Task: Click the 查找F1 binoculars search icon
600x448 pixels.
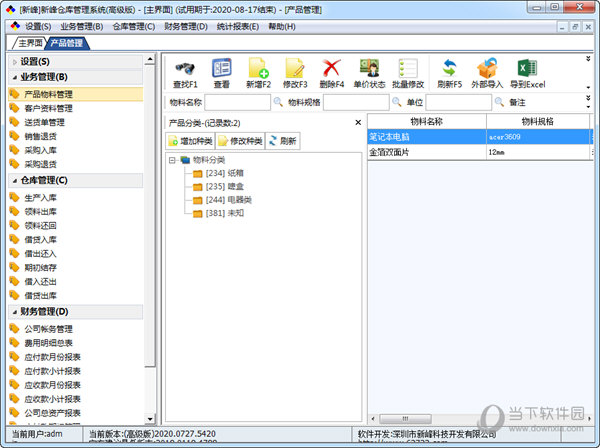Action: 185,69
